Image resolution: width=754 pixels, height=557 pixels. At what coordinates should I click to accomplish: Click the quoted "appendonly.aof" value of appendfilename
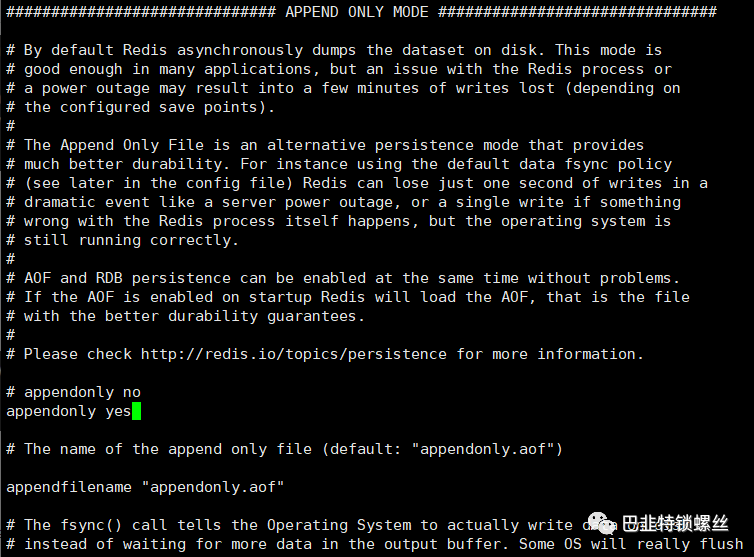coord(214,487)
